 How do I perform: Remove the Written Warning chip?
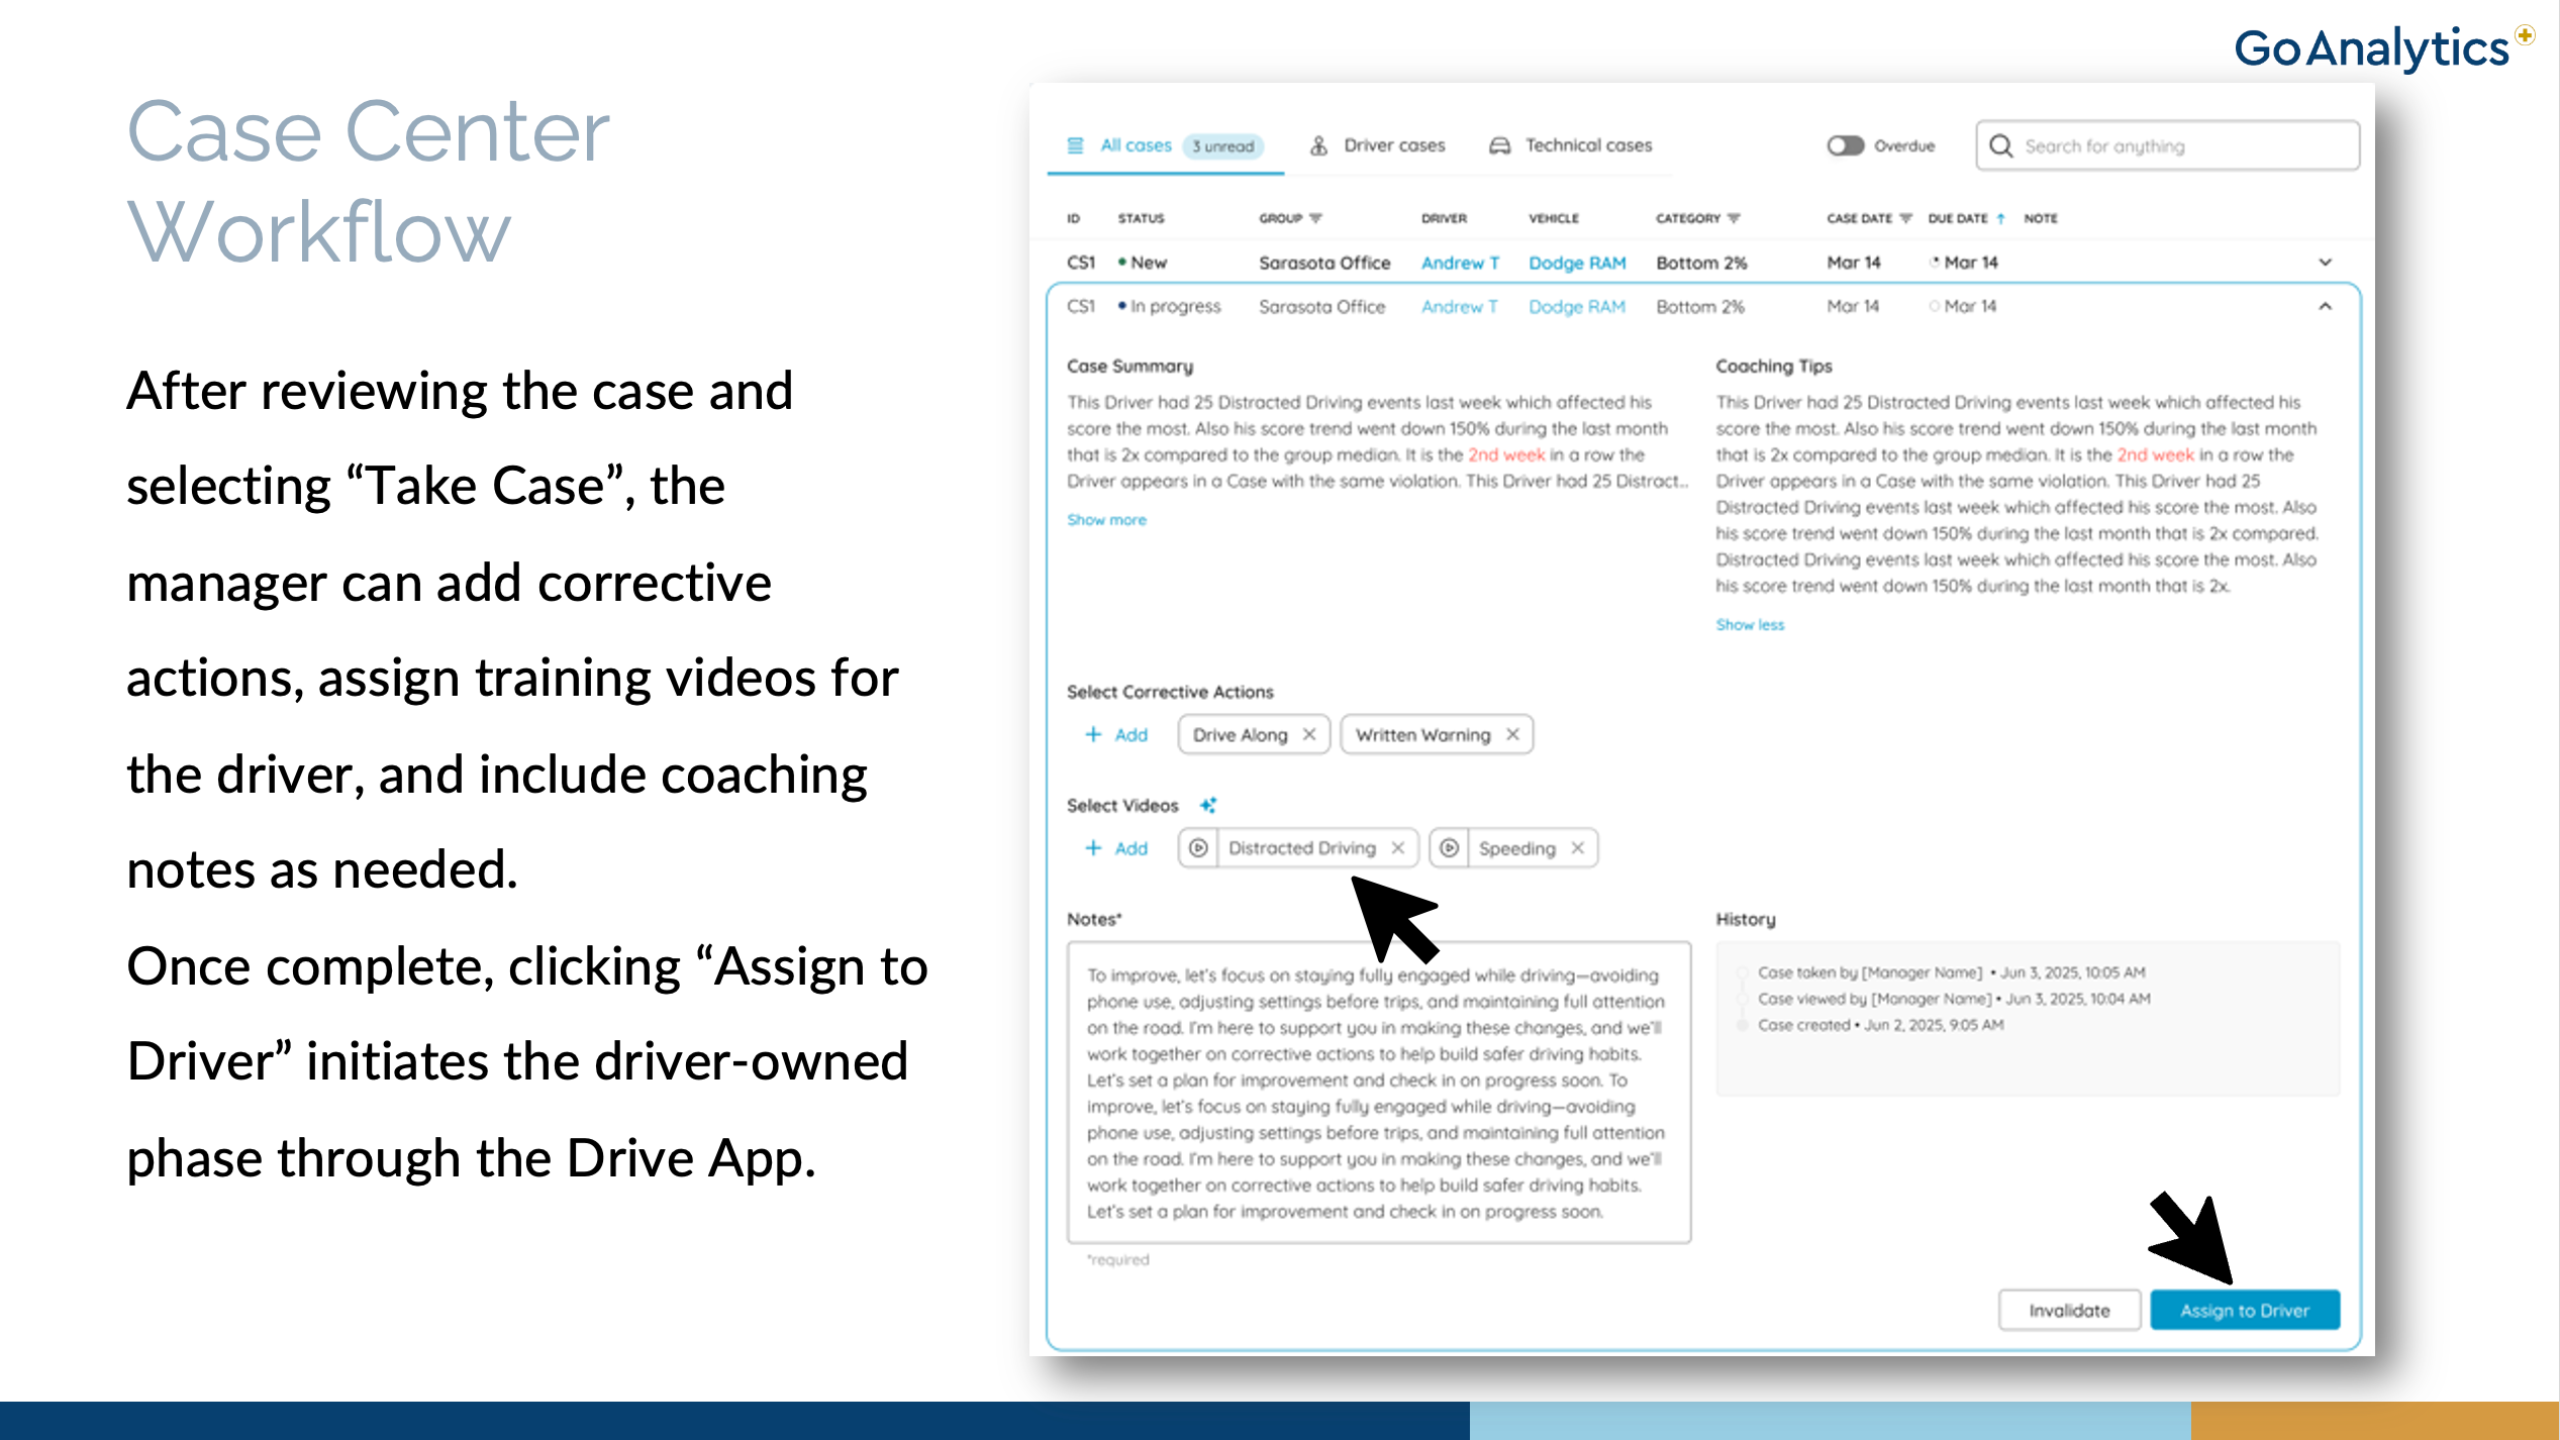pos(1513,735)
